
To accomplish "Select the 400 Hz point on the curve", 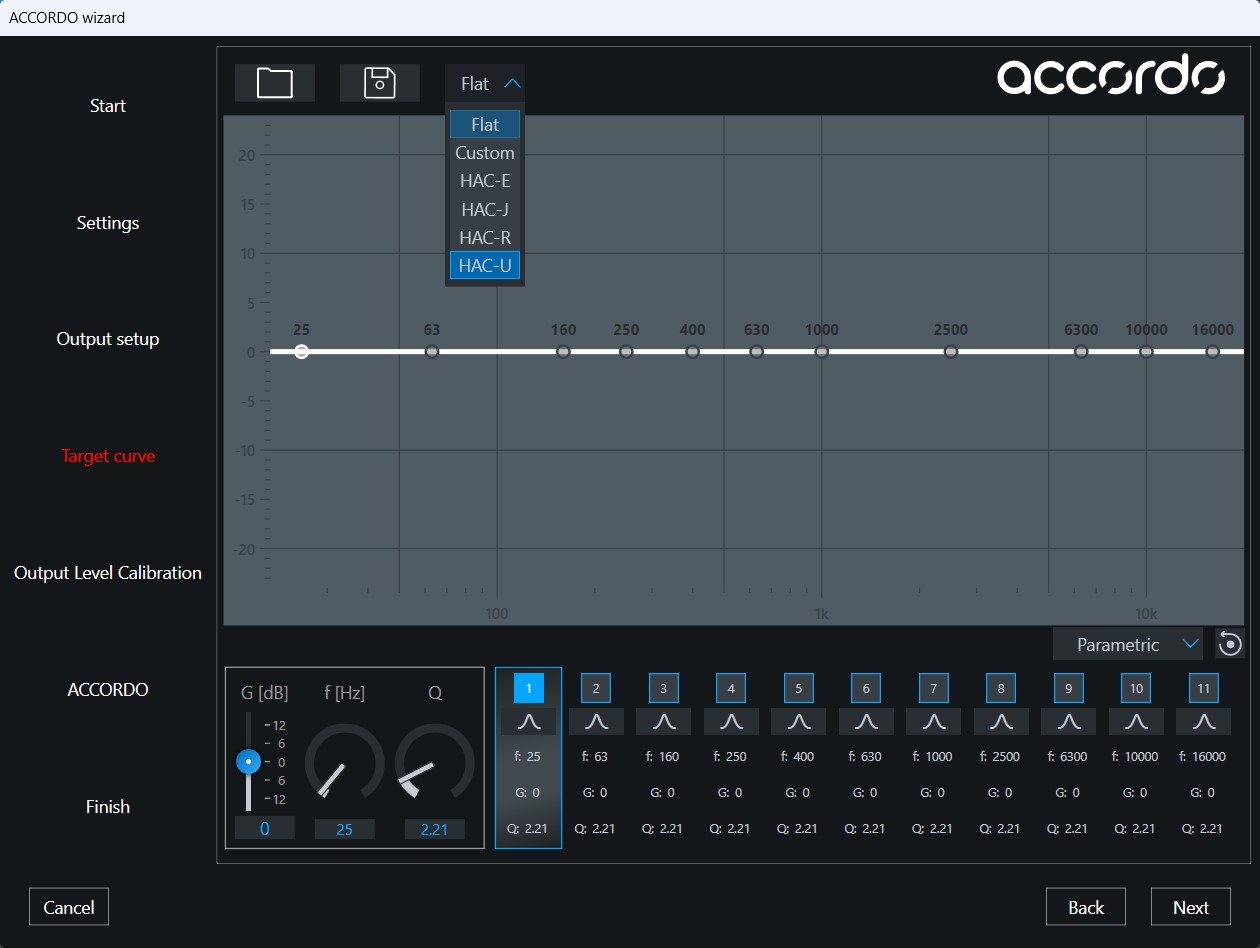I will (x=692, y=352).
